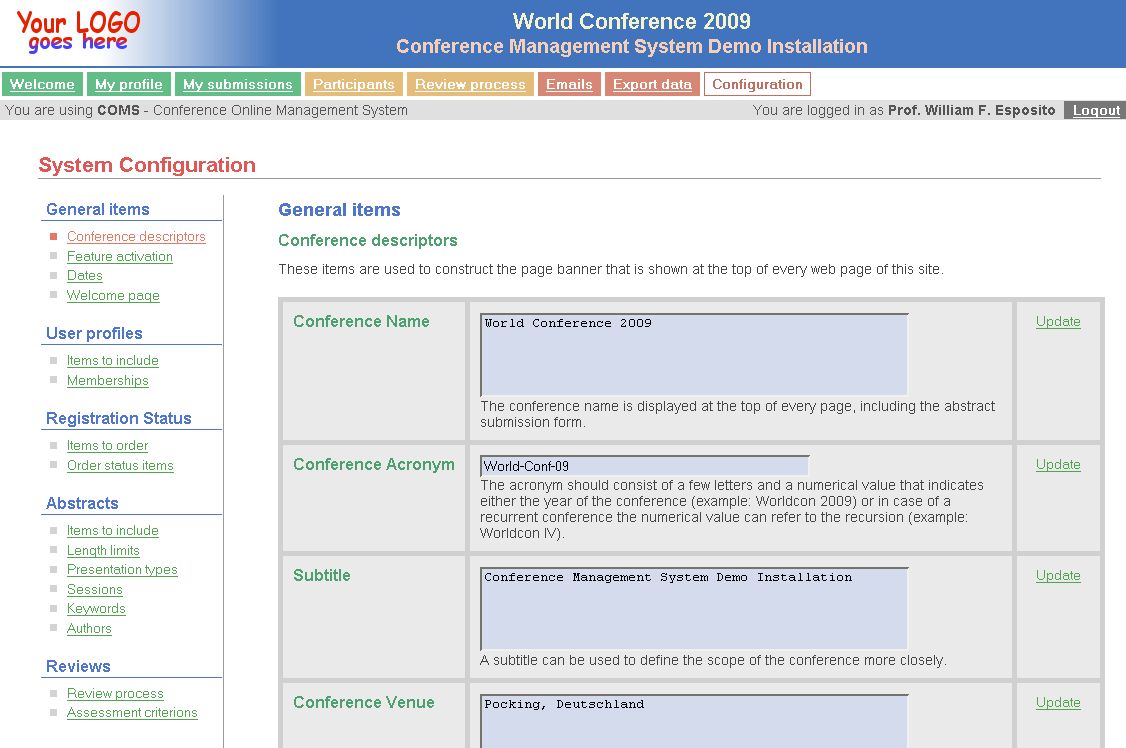This screenshot has width=1126, height=748.
Task: Open the Welcome tab
Action: [x=42, y=84]
